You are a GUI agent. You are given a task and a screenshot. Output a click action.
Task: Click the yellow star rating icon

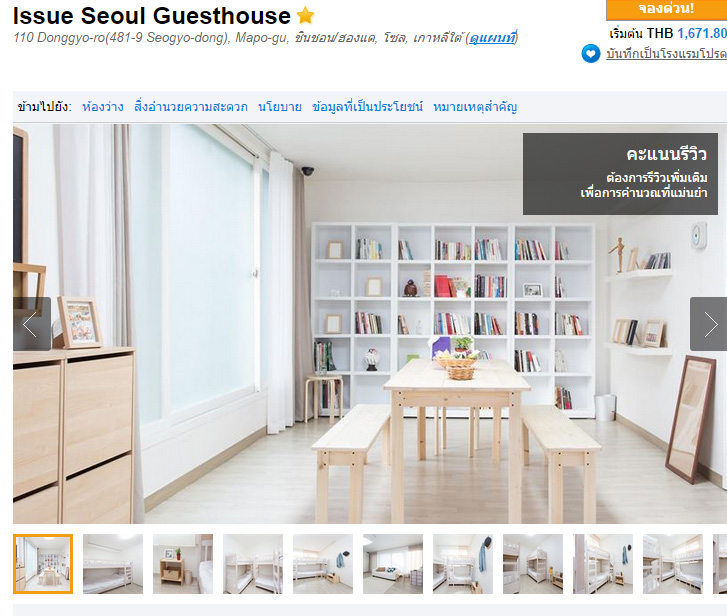306,15
